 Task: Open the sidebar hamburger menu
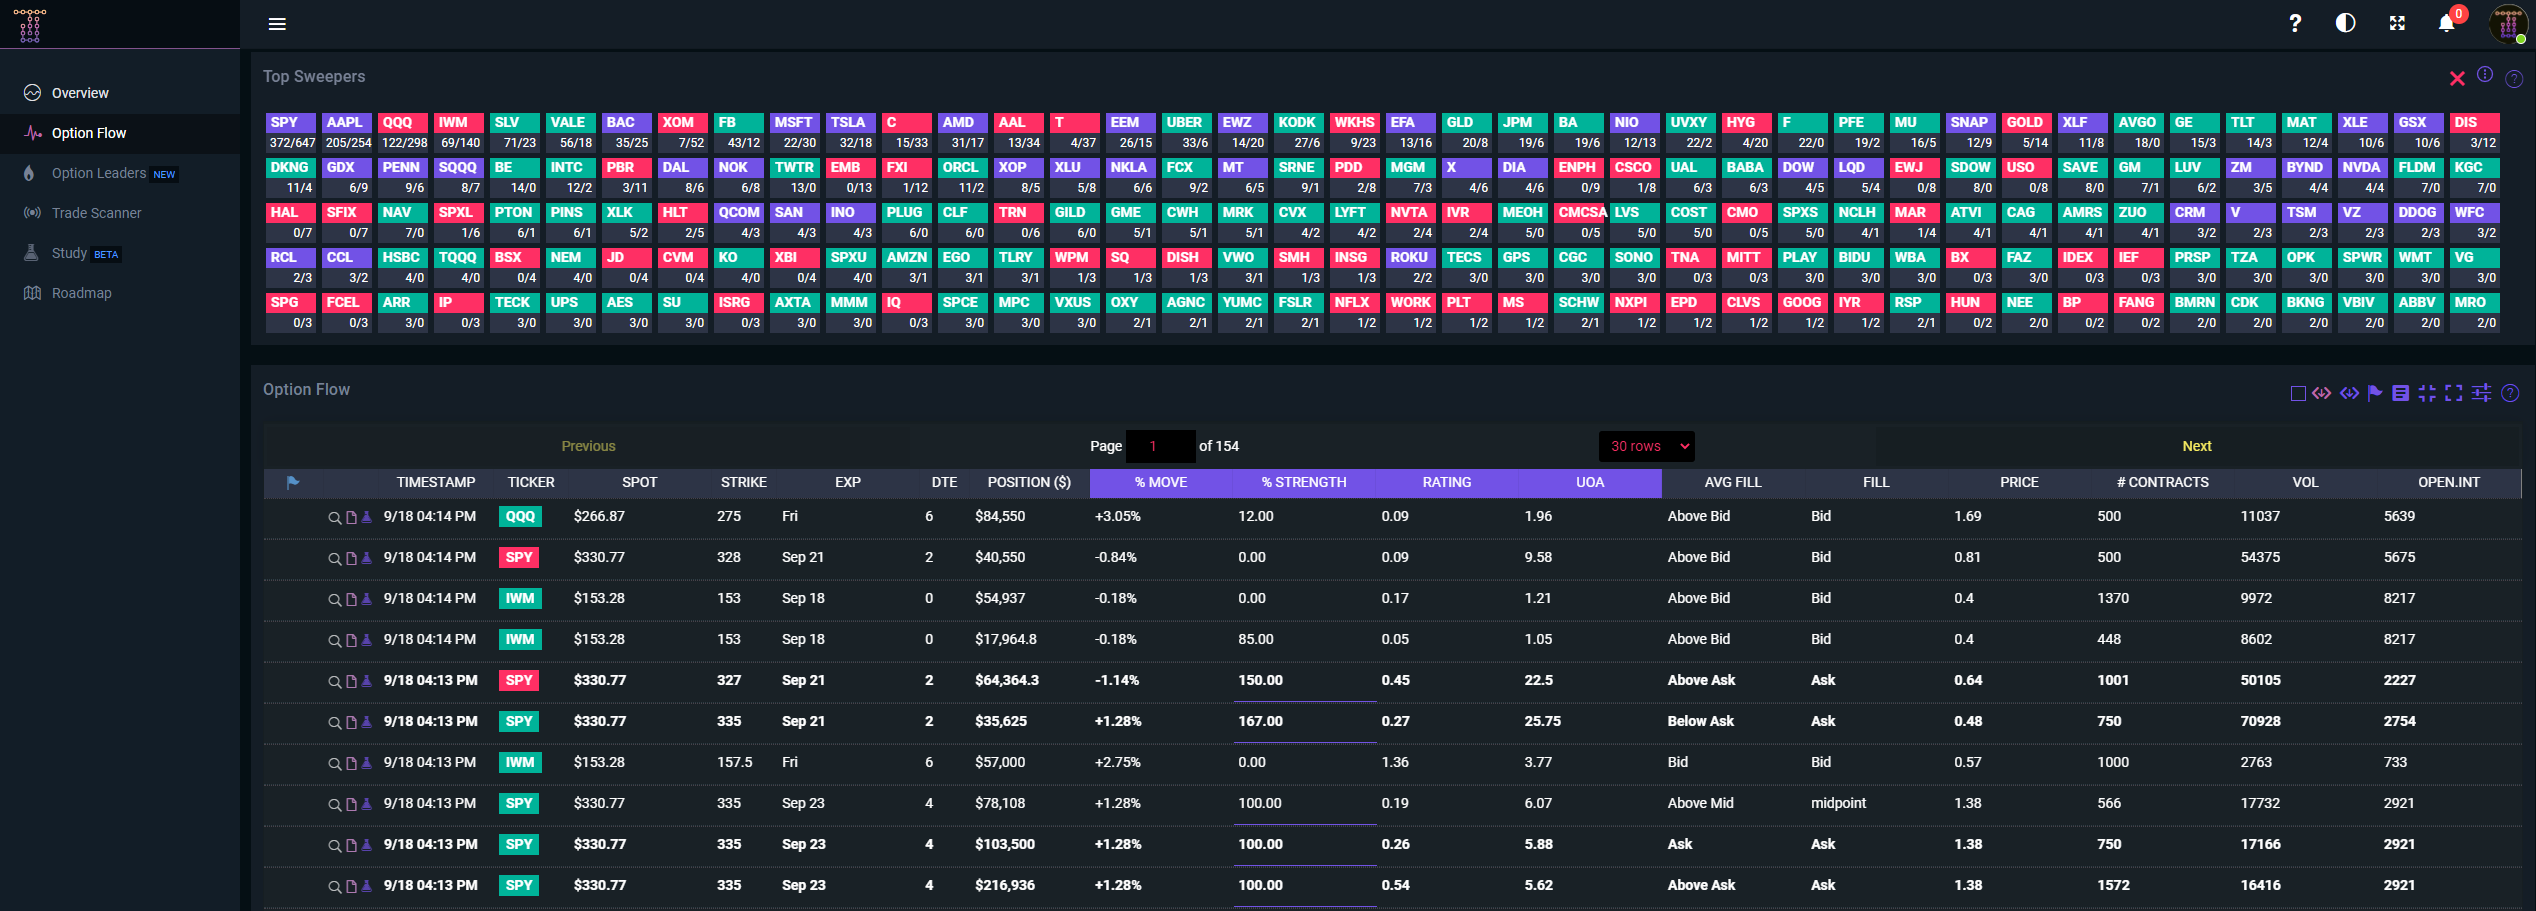pyautogui.click(x=277, y=23)
